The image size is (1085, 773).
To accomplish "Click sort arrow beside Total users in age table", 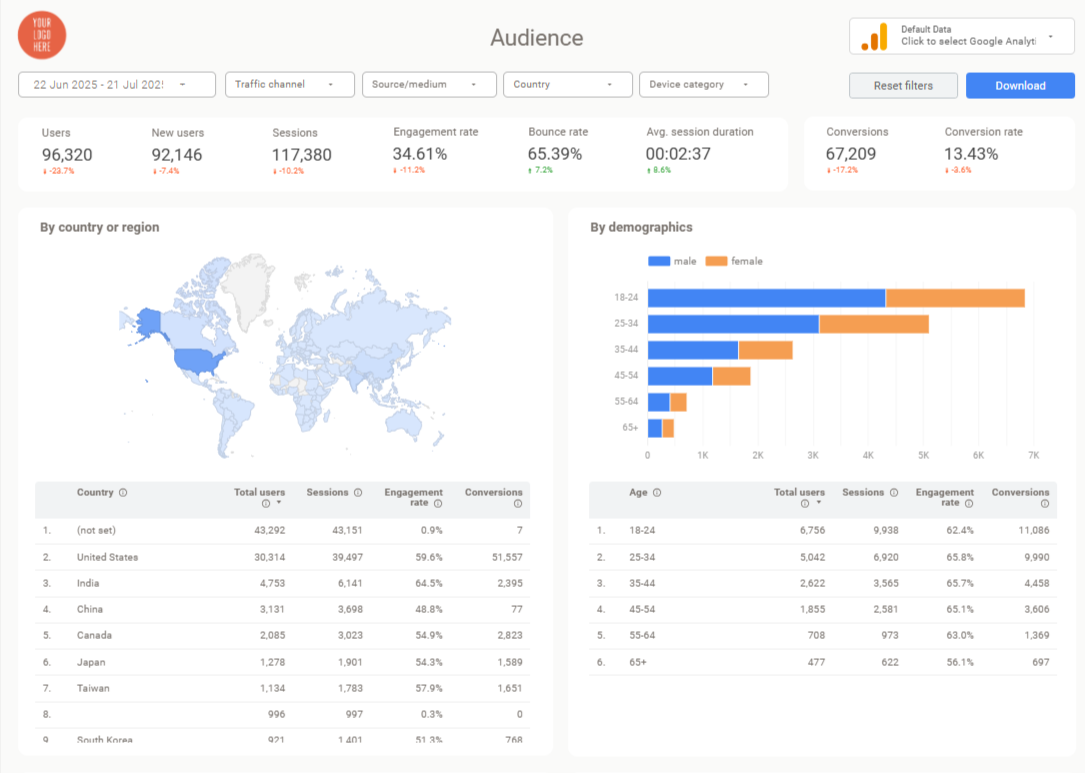I will 819,503.
